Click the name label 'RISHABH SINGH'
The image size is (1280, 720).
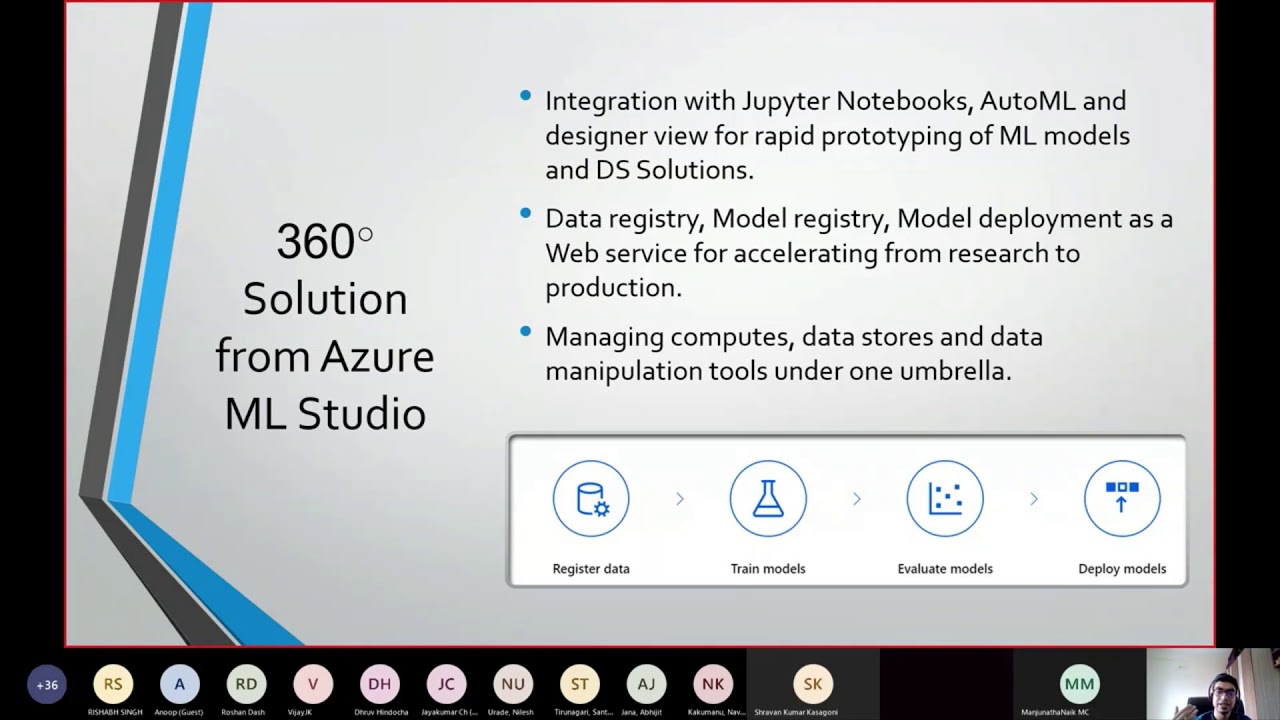click(x=113, y=712)
